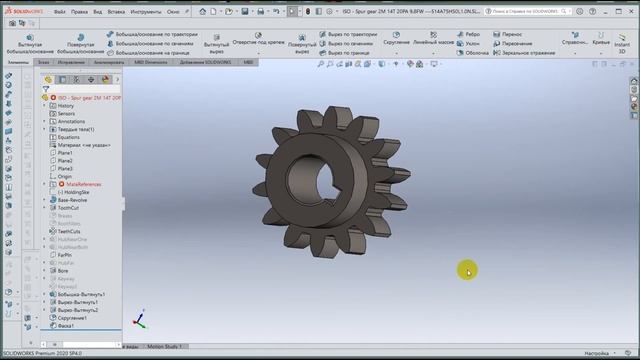Select Lofted Boss/Base (Бобышка по сечениям)
The image size is (640, 360).
pos(150,43)
